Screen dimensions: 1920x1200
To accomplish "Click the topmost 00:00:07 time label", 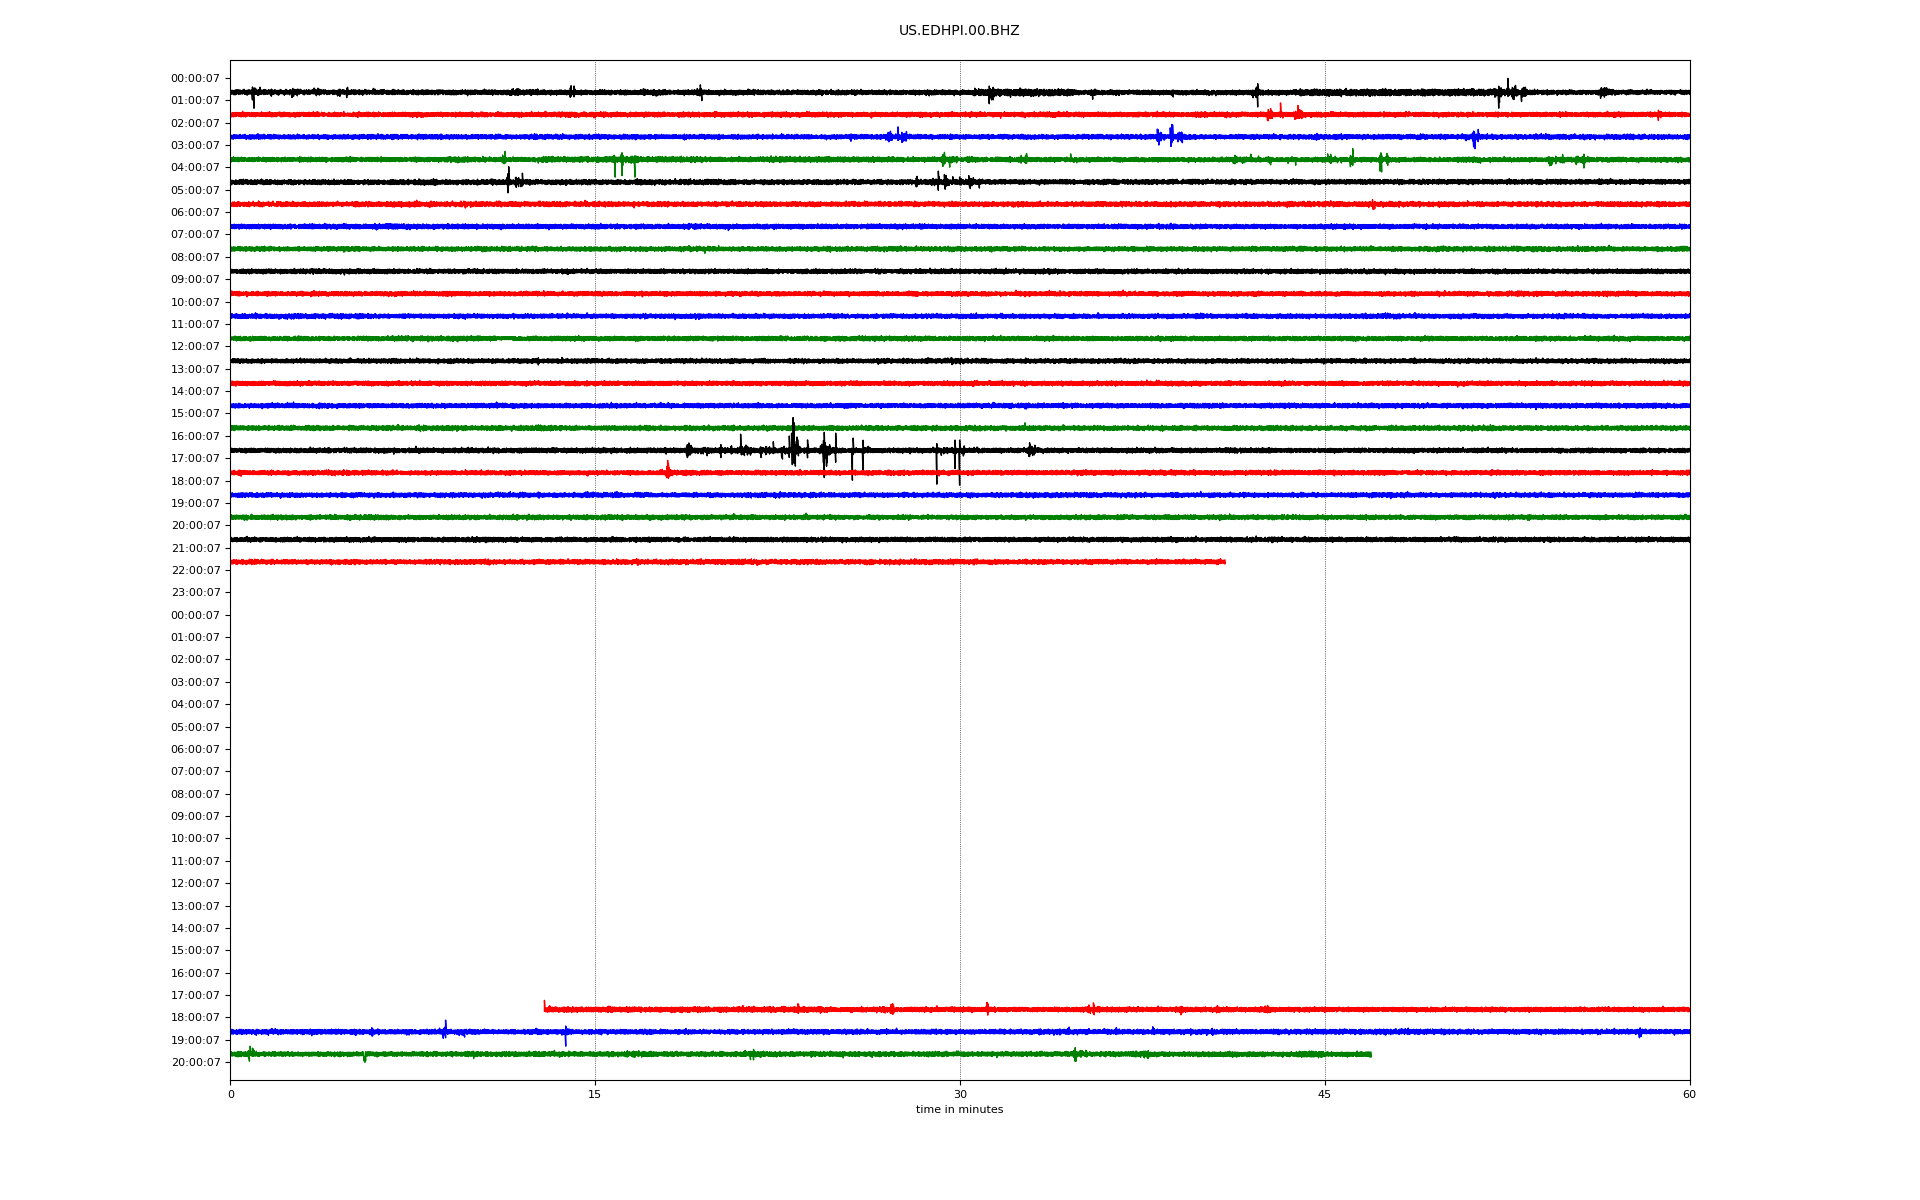I will click(195, 78).
